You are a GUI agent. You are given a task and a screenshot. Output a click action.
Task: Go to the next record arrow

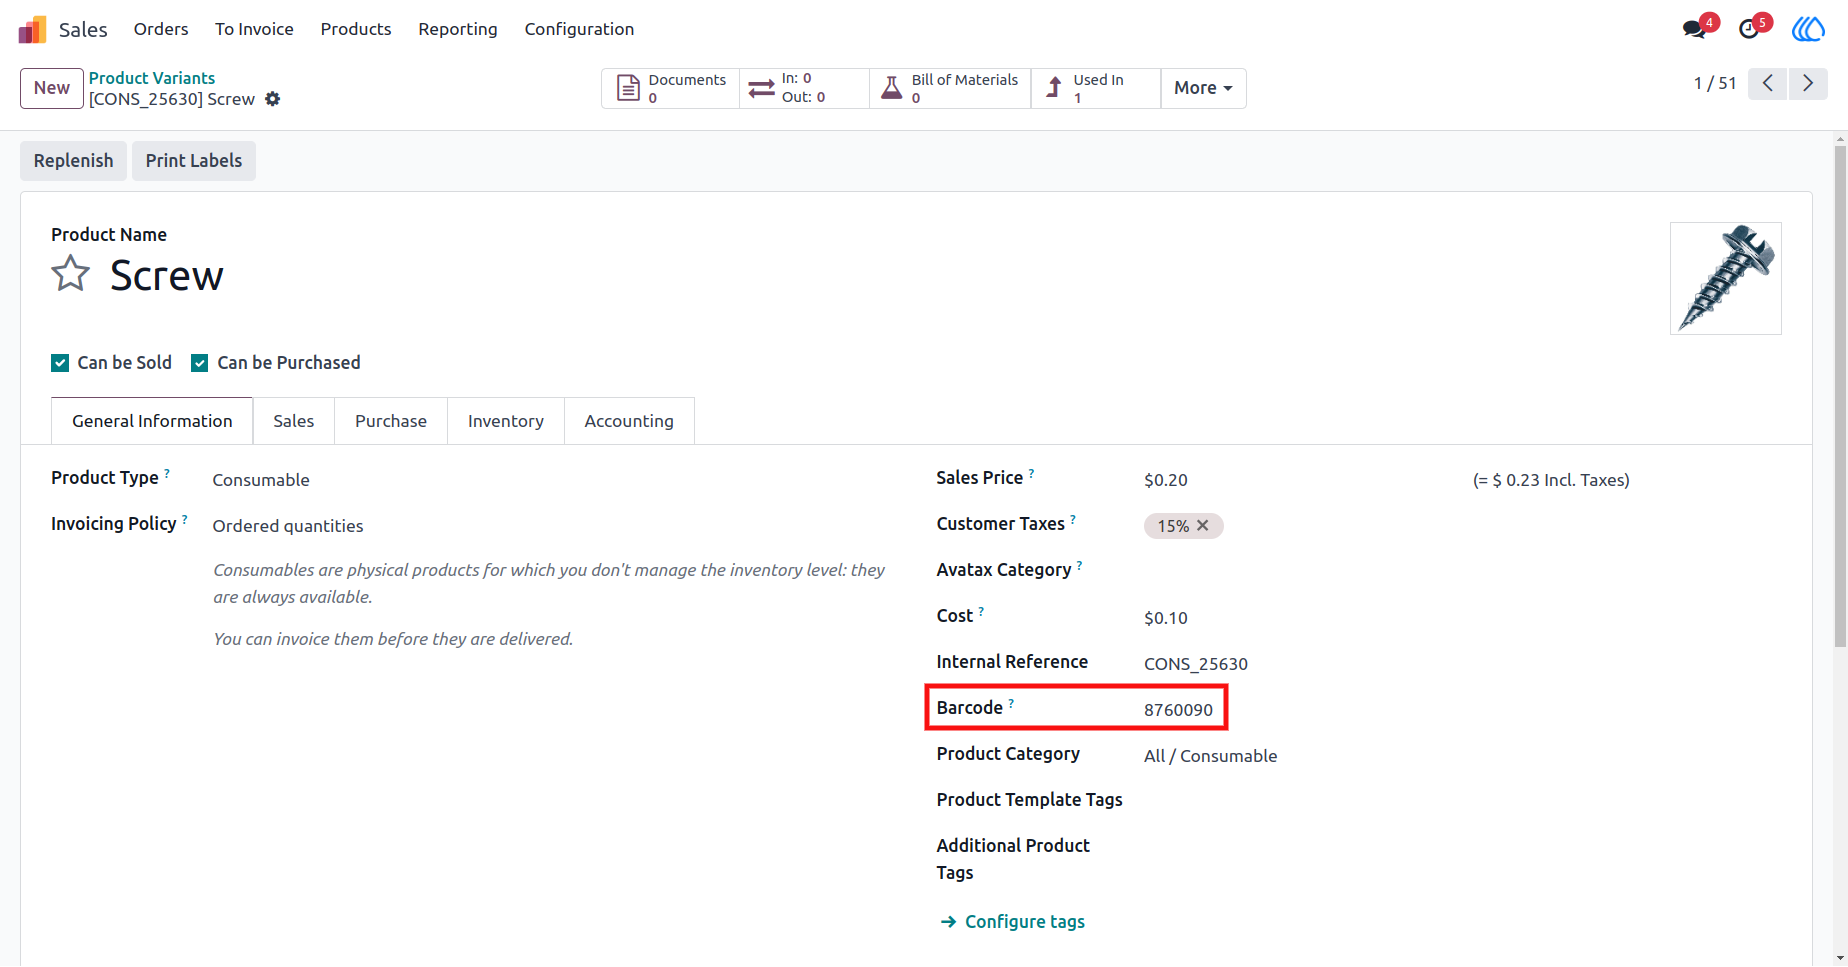point(1808,83)
